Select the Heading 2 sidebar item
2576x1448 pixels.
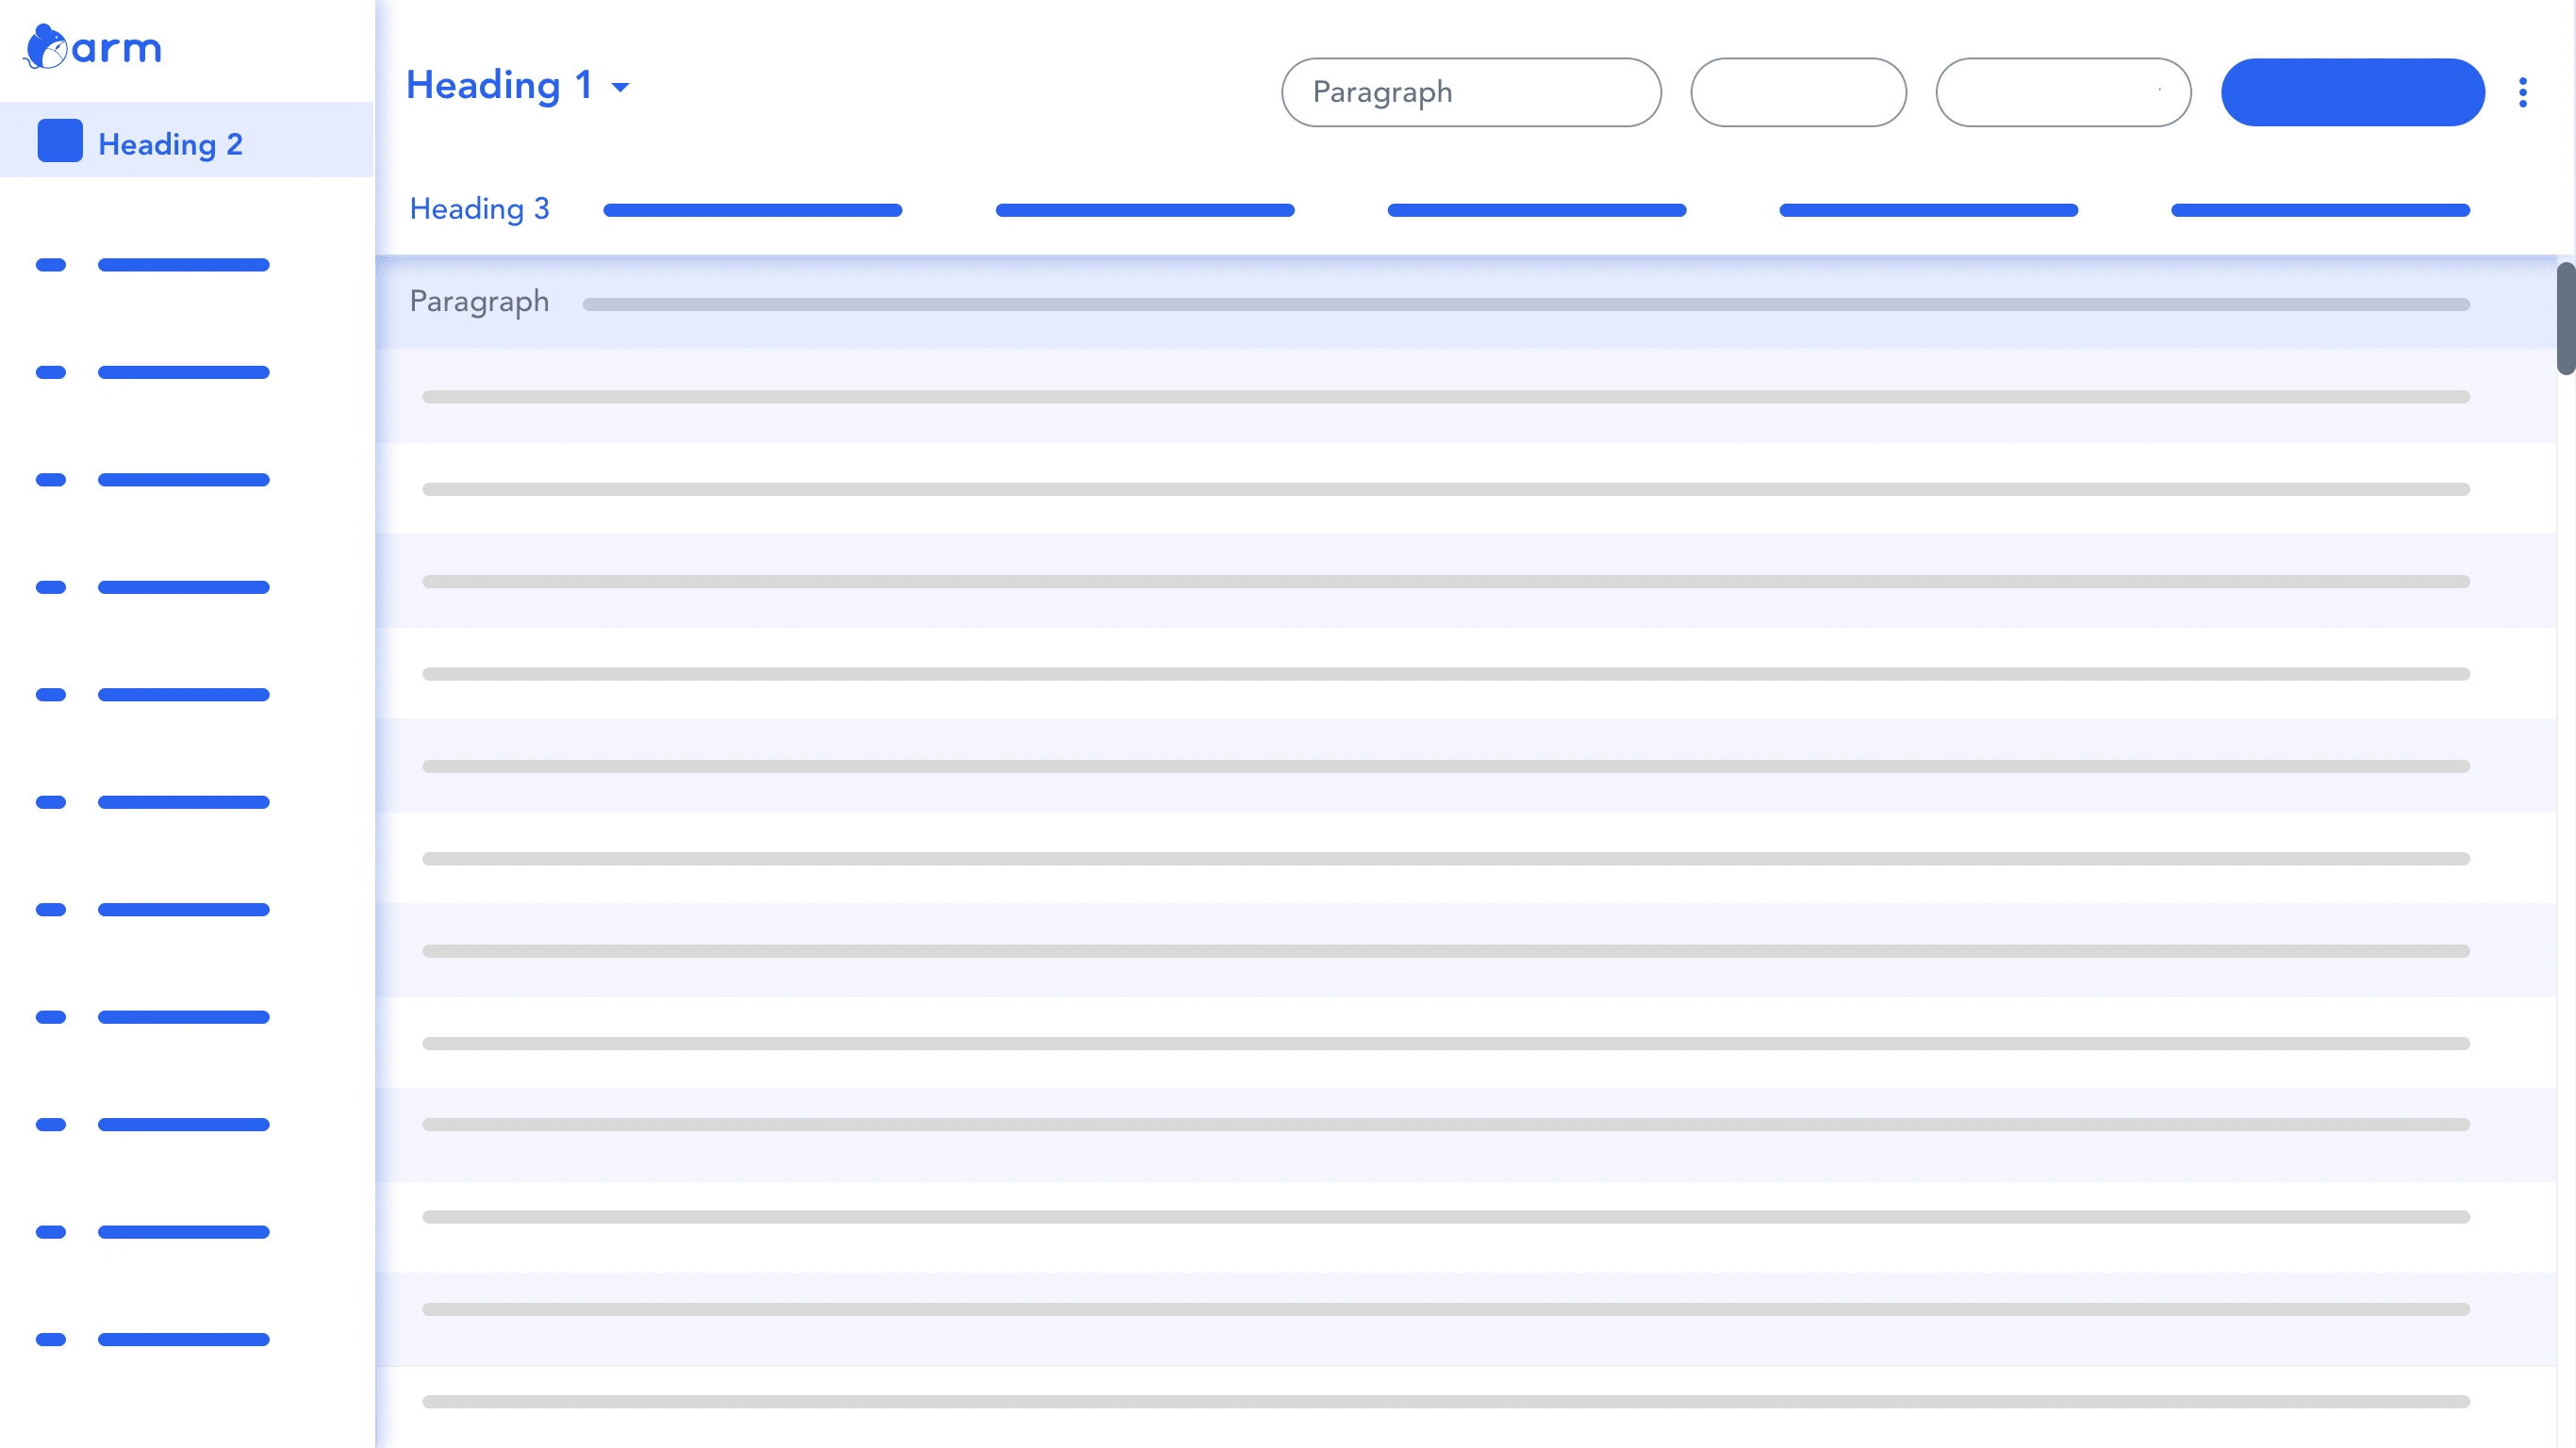pyautogui.click(x=187, y=140)
